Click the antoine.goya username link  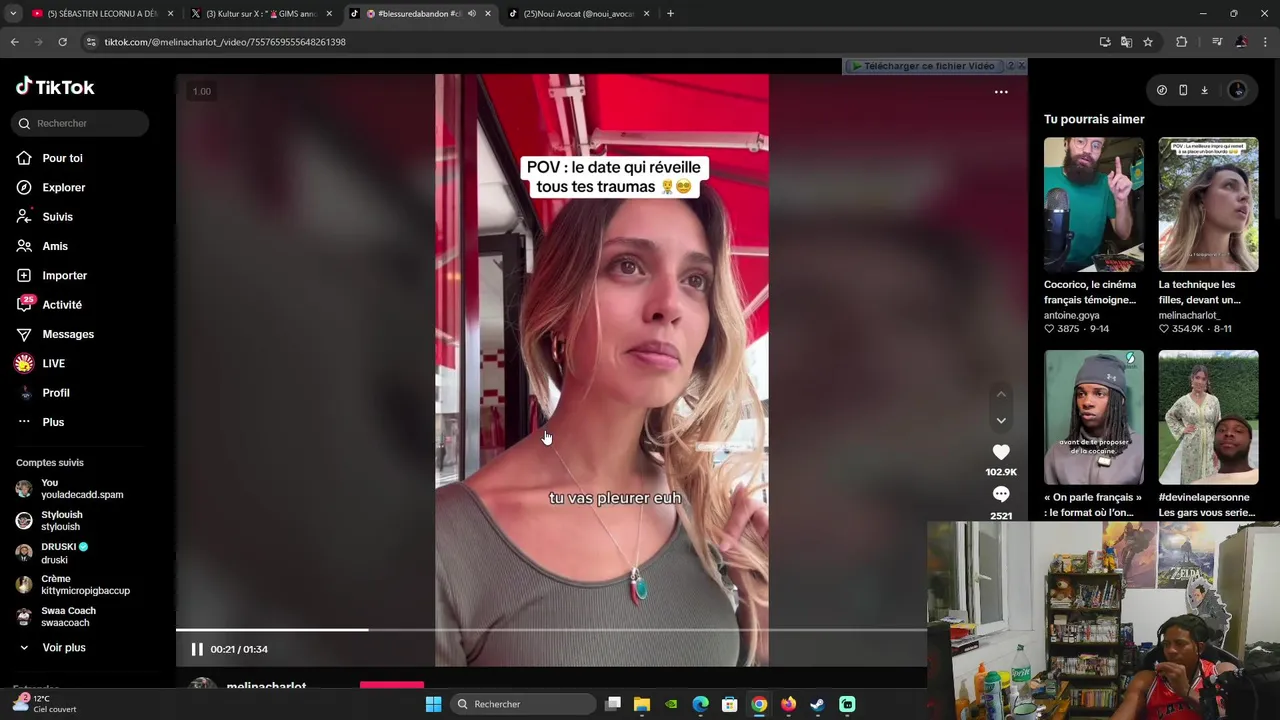pyautogui.click(x=1071, y=315)
